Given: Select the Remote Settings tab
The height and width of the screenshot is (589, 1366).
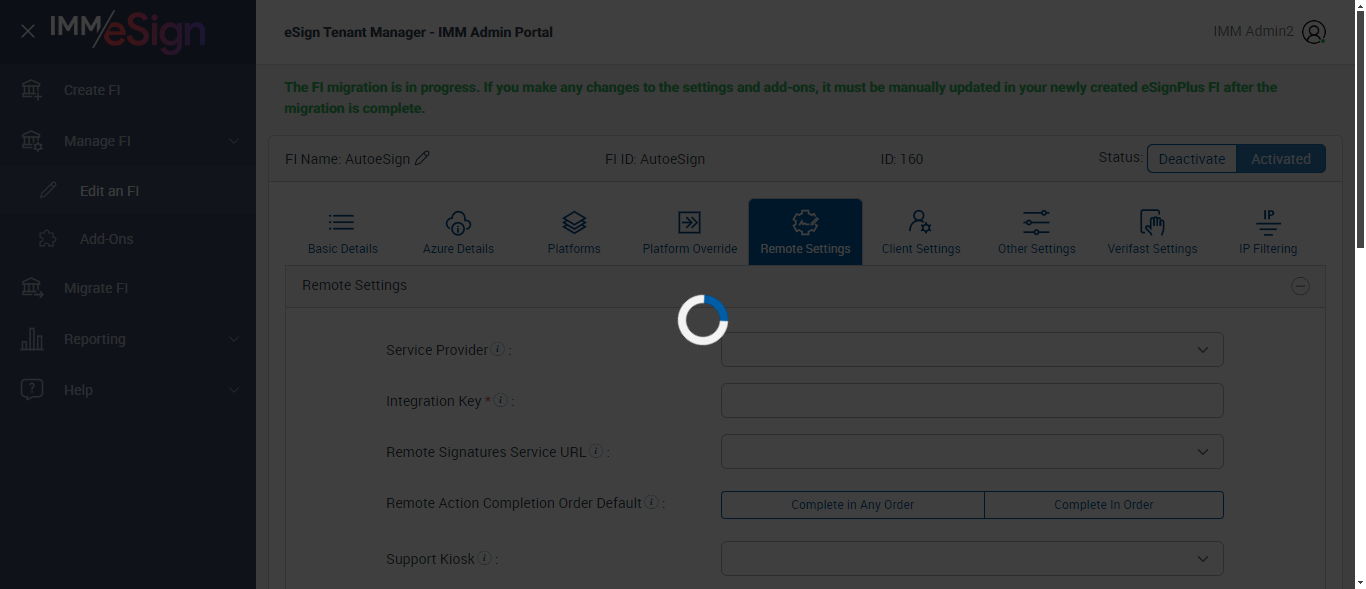Looking at the screenshot, I should [x=805, y=232].
